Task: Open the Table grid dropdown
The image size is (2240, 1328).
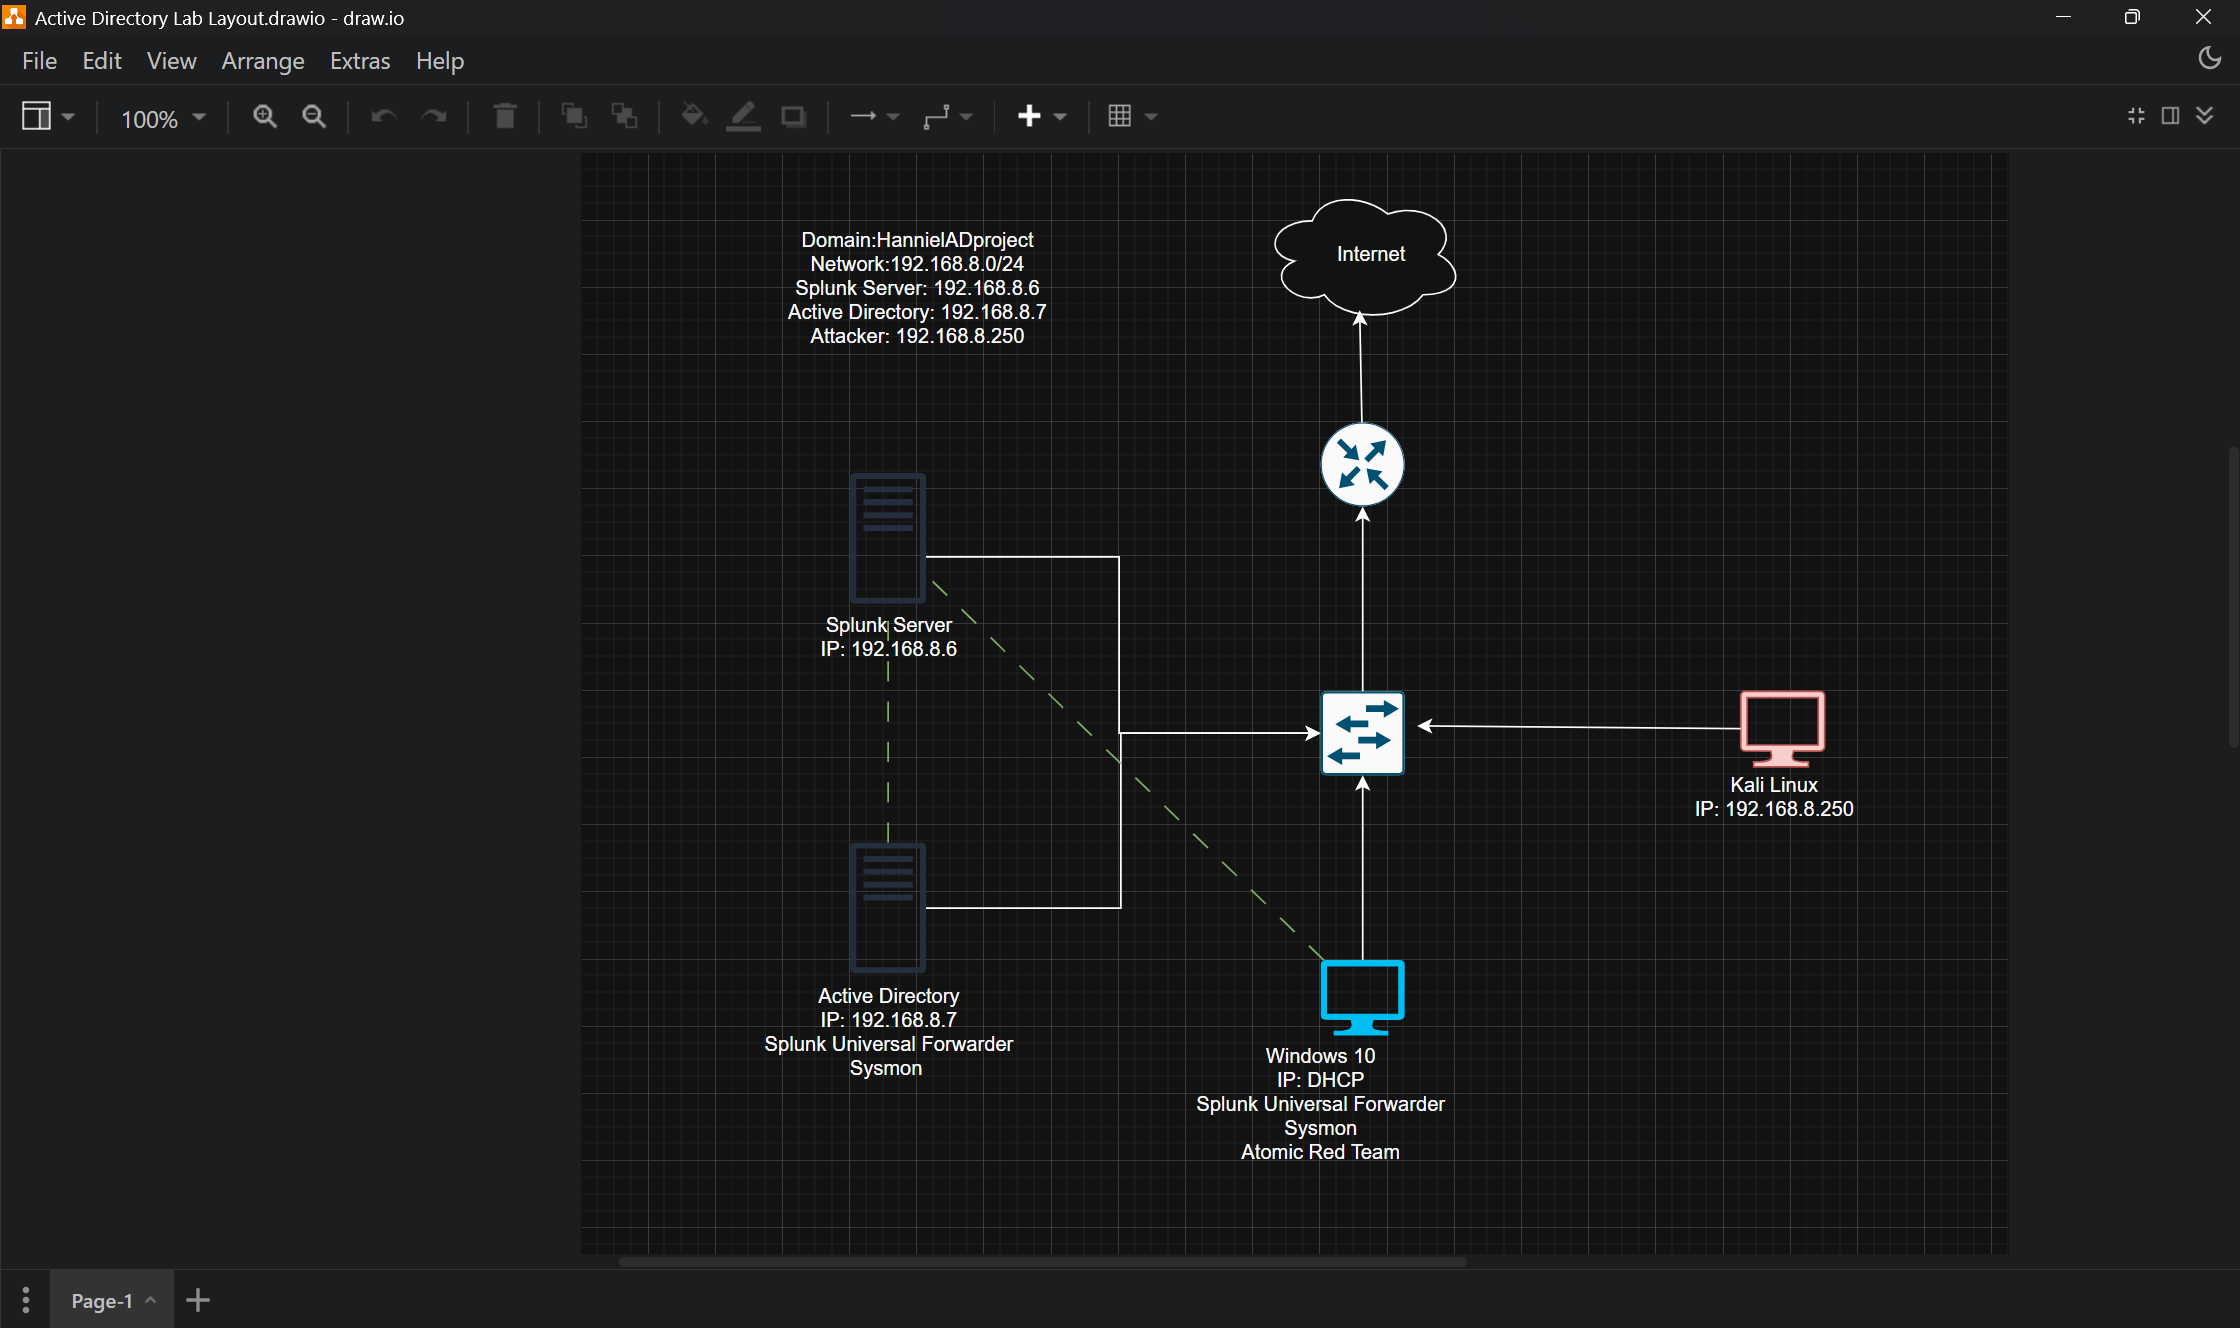Action: pos(1132,117)
